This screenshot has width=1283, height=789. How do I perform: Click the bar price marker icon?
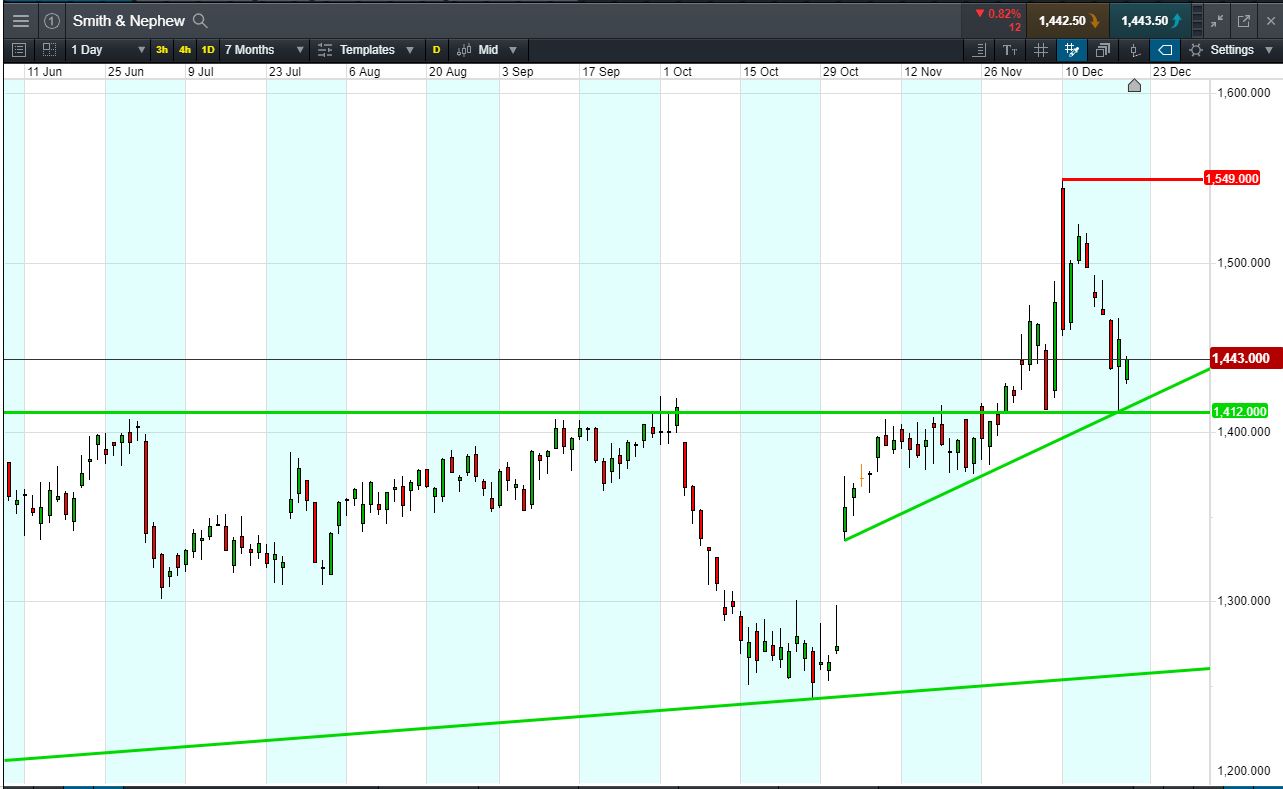[x=1134, y=50]
